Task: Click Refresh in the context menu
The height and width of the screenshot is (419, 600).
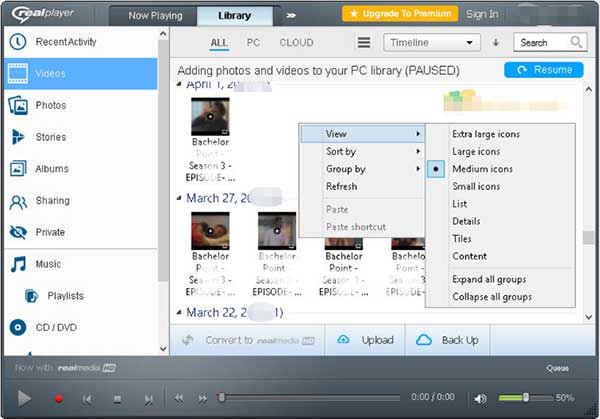Action: coord(341,186)
